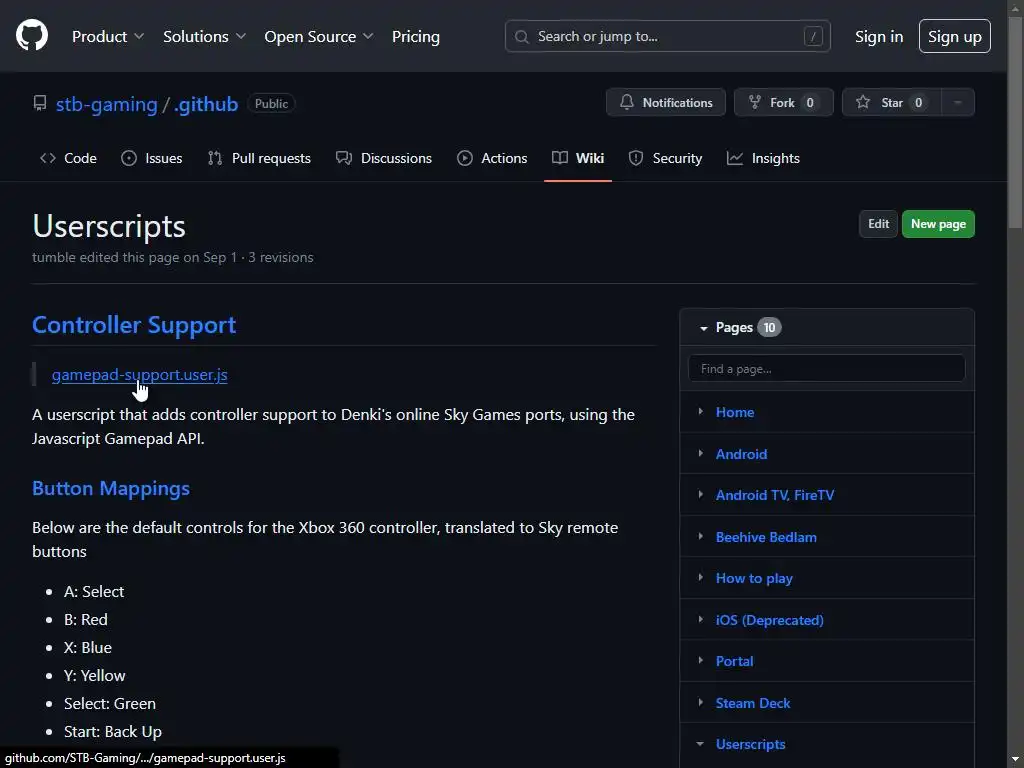
Task: View the Insights tab
Action: point(763,158)
